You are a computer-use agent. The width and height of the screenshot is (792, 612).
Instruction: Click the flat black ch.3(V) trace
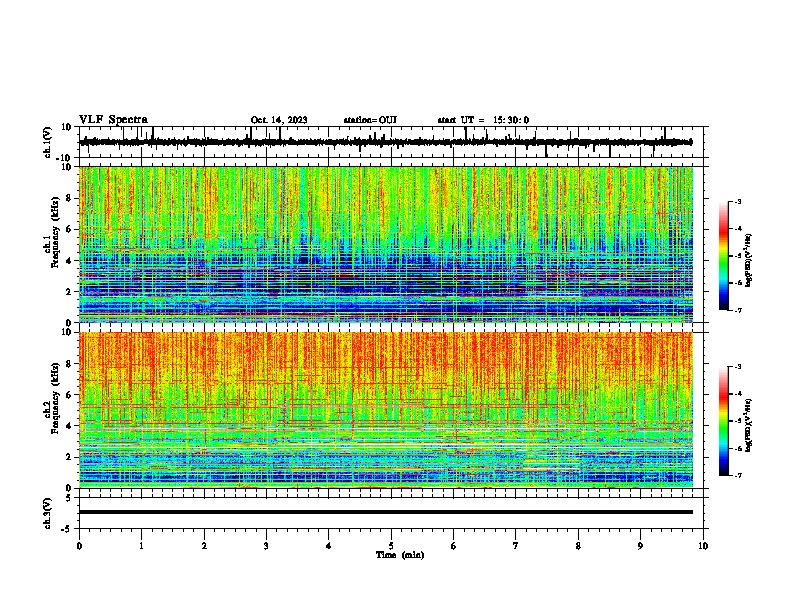click(386, 512)
